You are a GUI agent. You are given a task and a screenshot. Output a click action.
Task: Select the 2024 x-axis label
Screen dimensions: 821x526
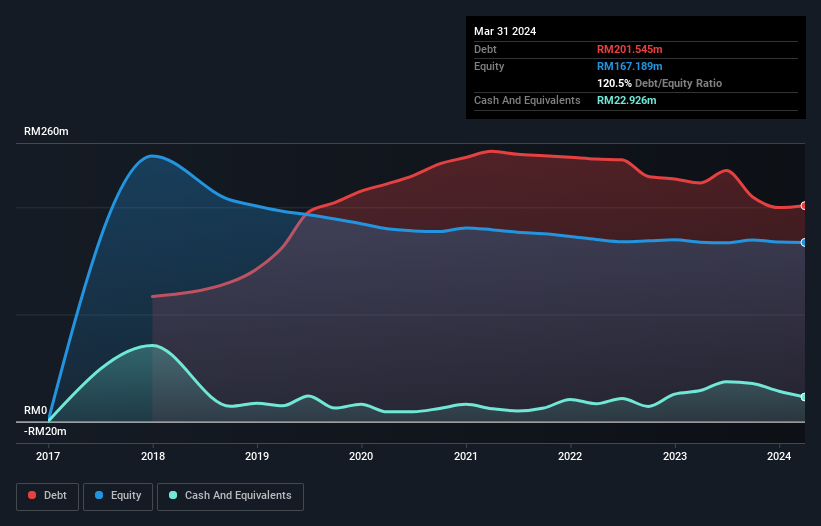point(779,456)
